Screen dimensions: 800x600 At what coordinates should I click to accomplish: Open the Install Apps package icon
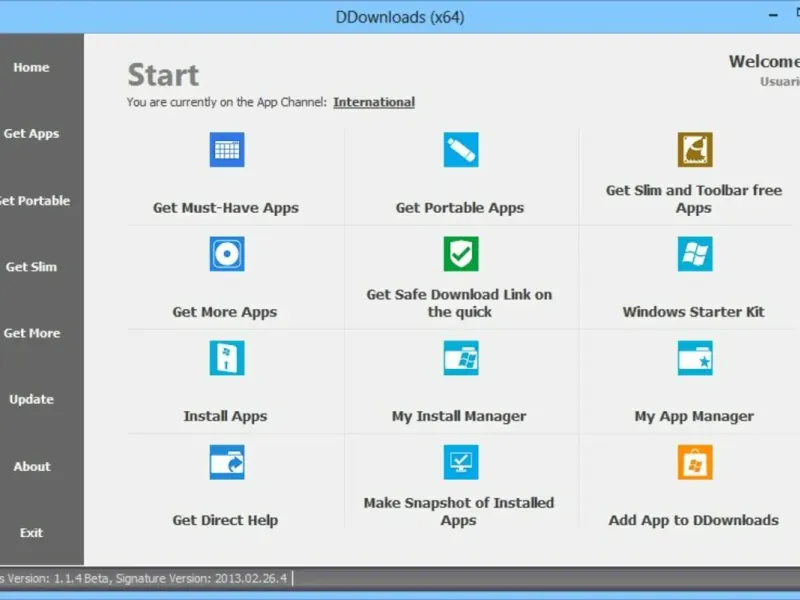(x=227, y=358)
